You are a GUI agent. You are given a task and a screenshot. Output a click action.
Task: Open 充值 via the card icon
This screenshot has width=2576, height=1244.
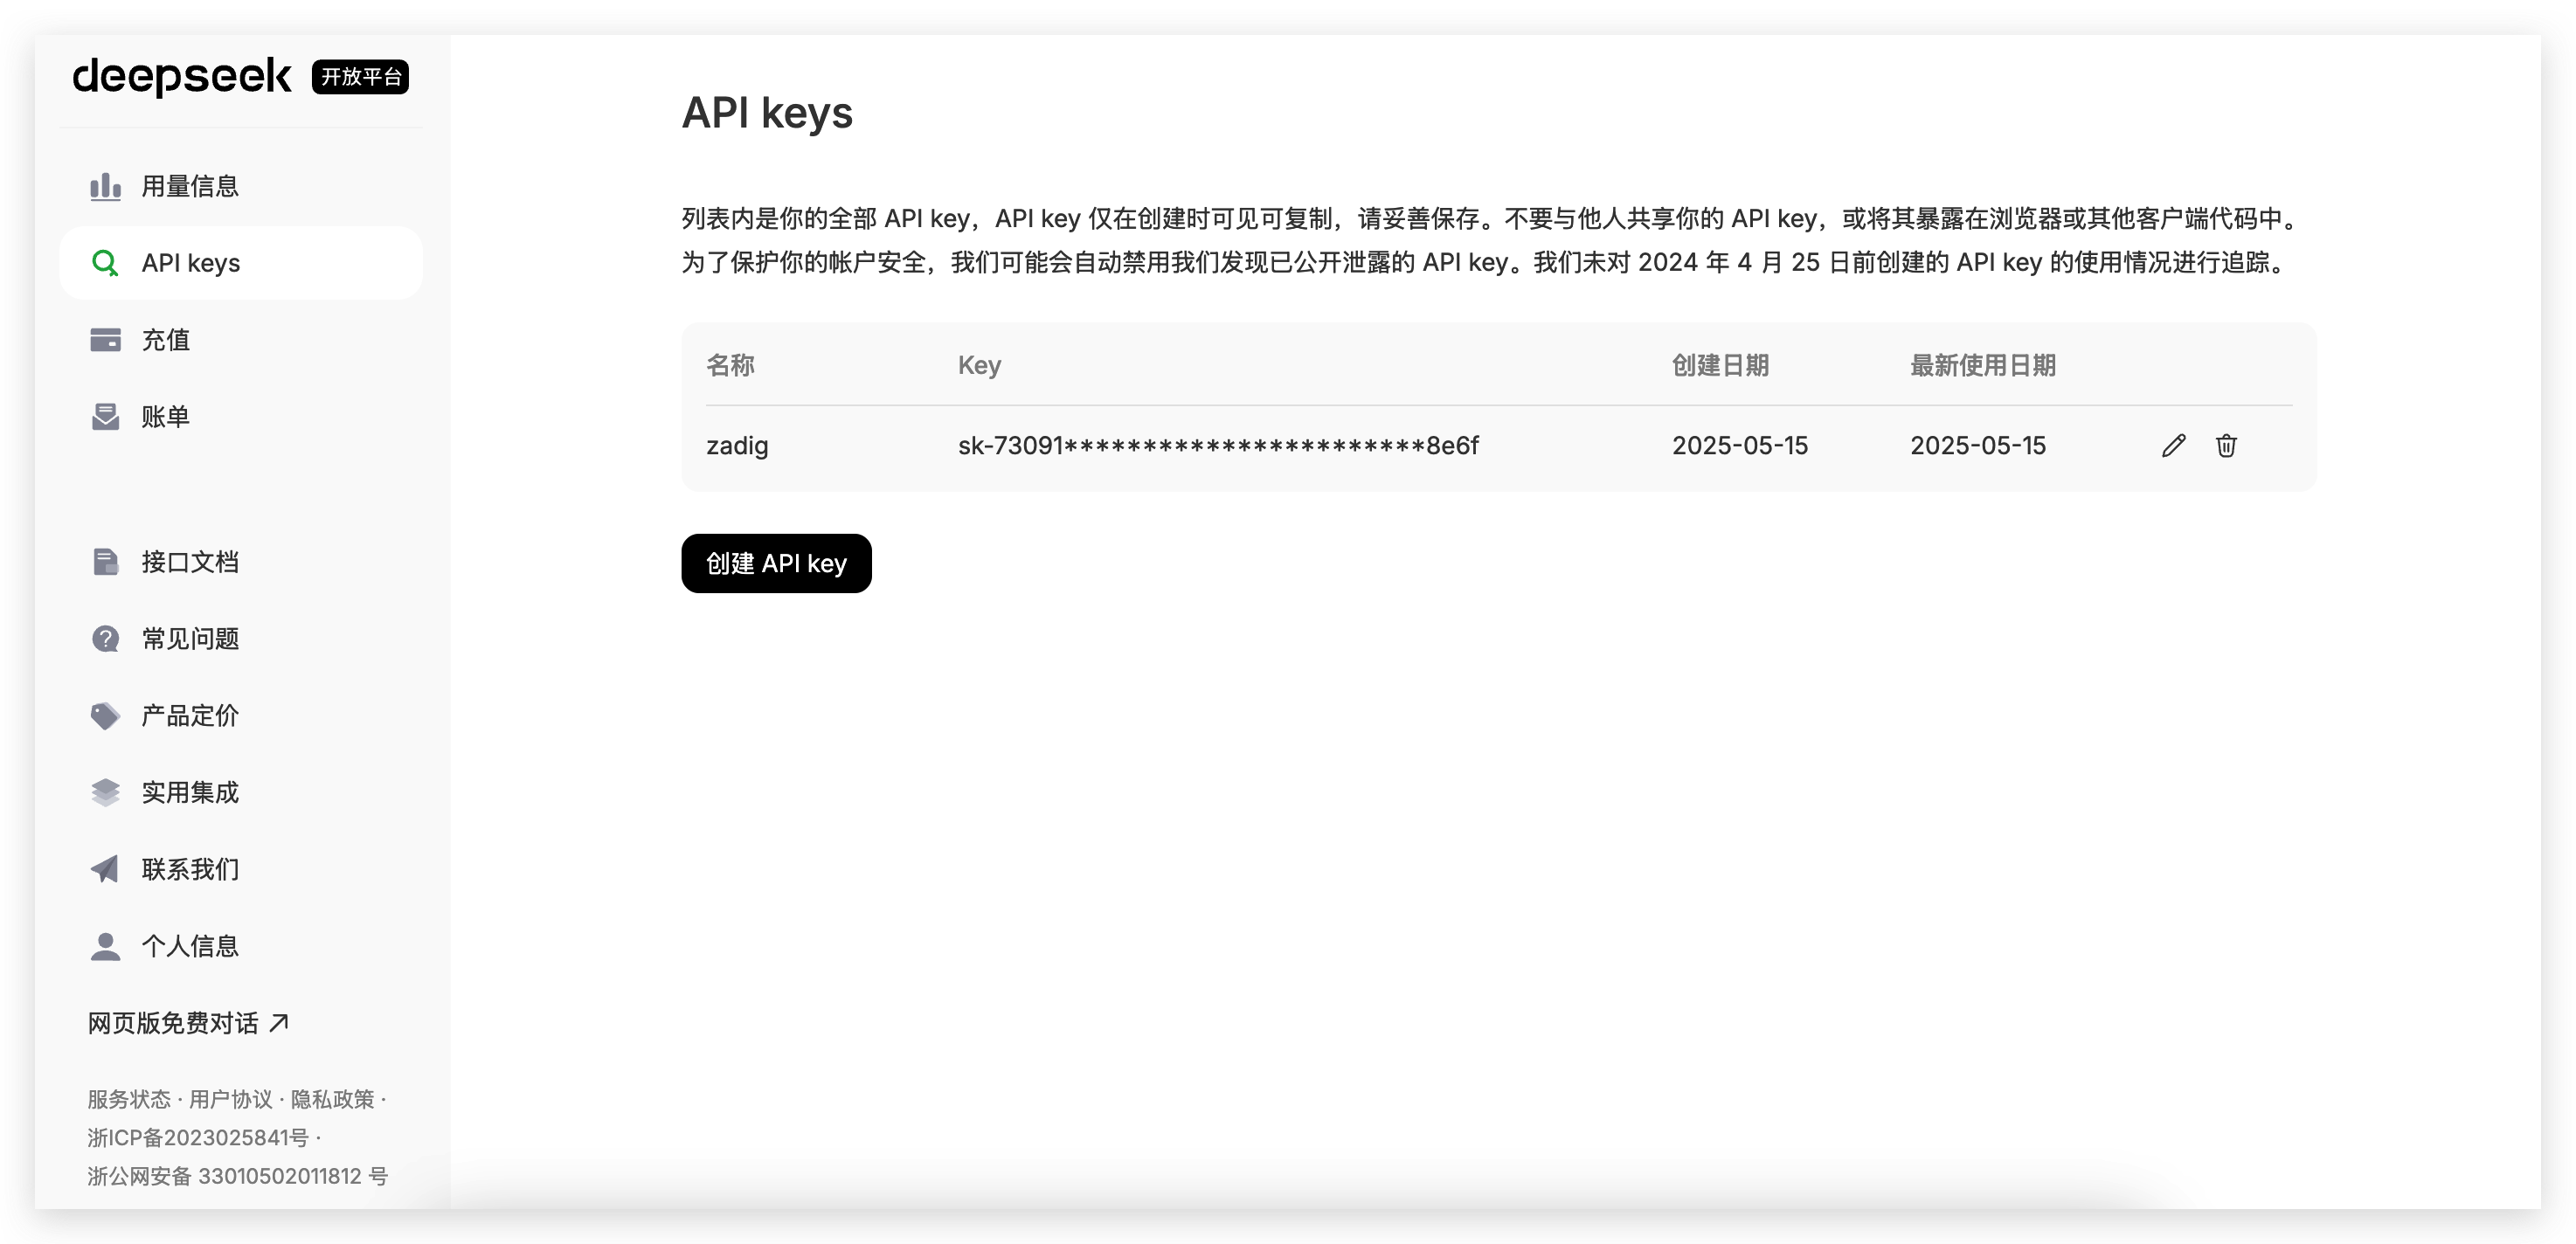pyautogui.click(x=105, y=340)
